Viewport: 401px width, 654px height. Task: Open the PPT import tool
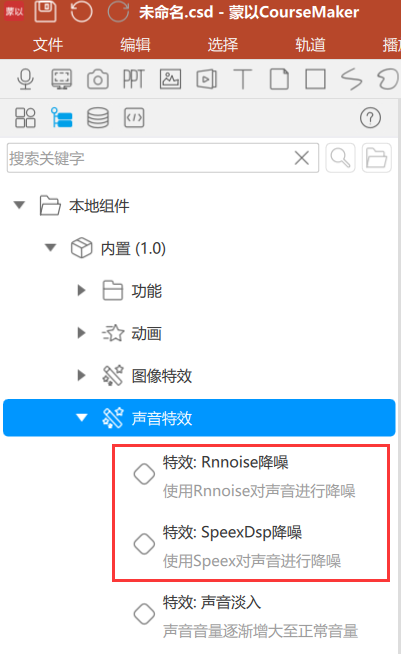134,79
